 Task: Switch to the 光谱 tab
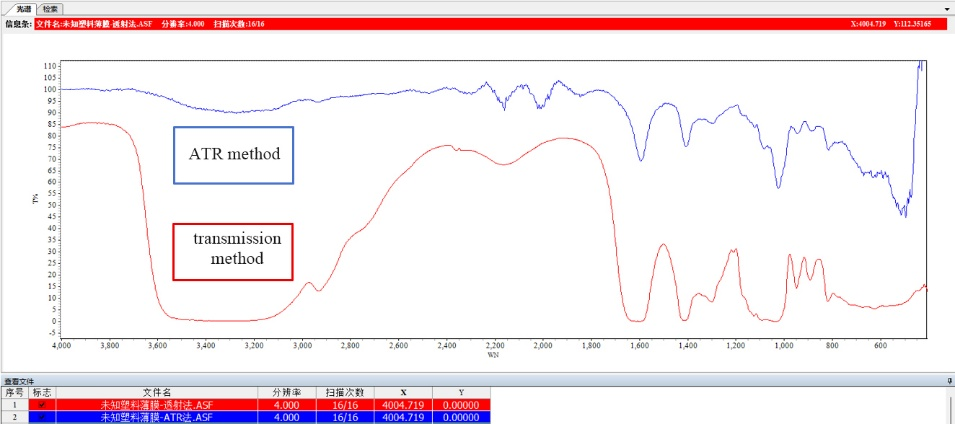coord(23,9)
